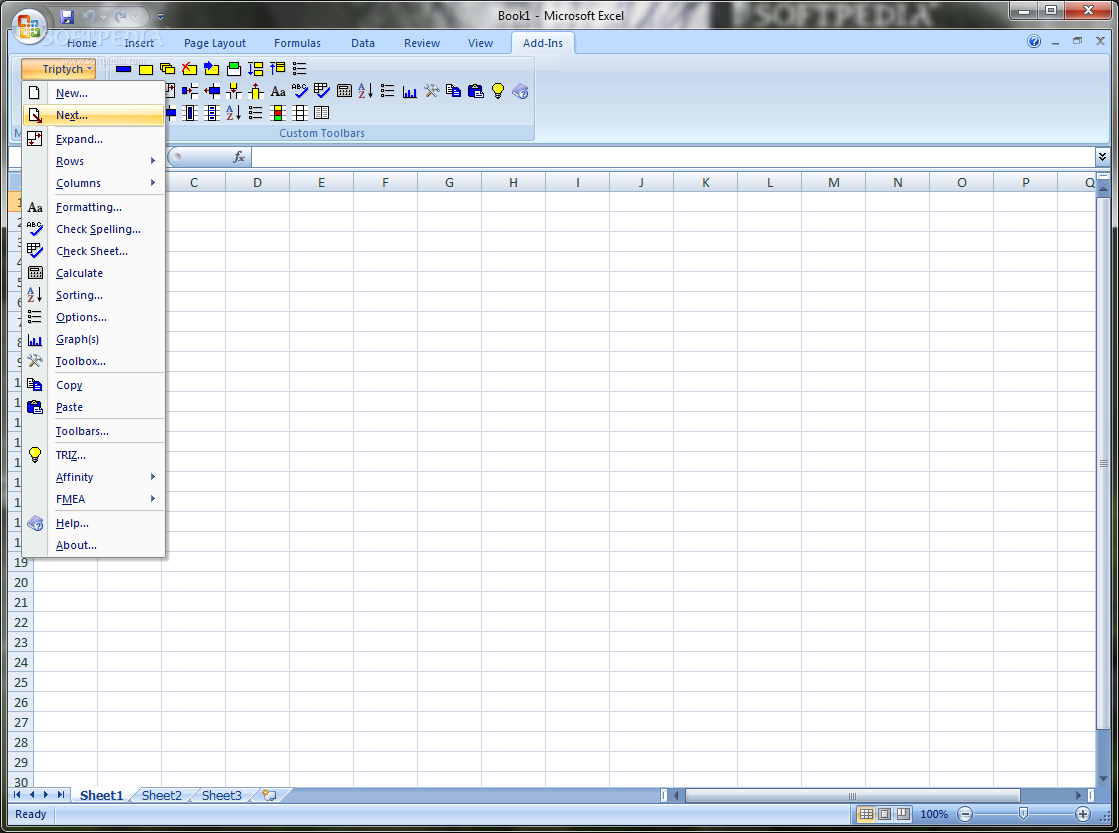Screen dimensions: 1119x833
Task: Select Toolbars... in the Triptych menu
Action: (93, 432)
